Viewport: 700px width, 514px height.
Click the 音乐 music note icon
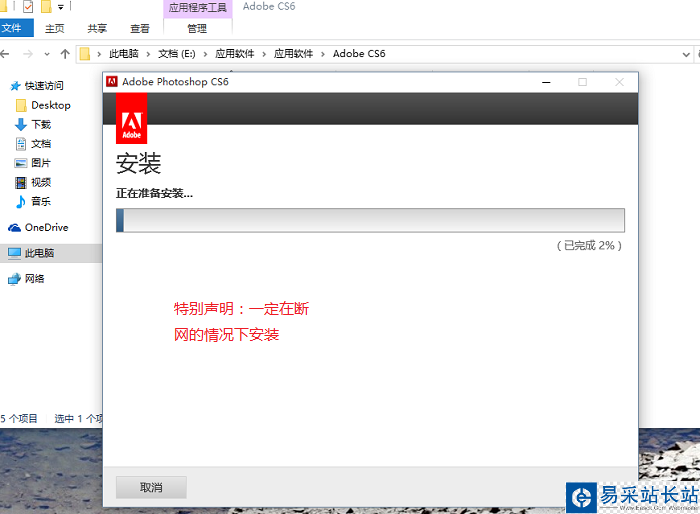click(21, 202)
